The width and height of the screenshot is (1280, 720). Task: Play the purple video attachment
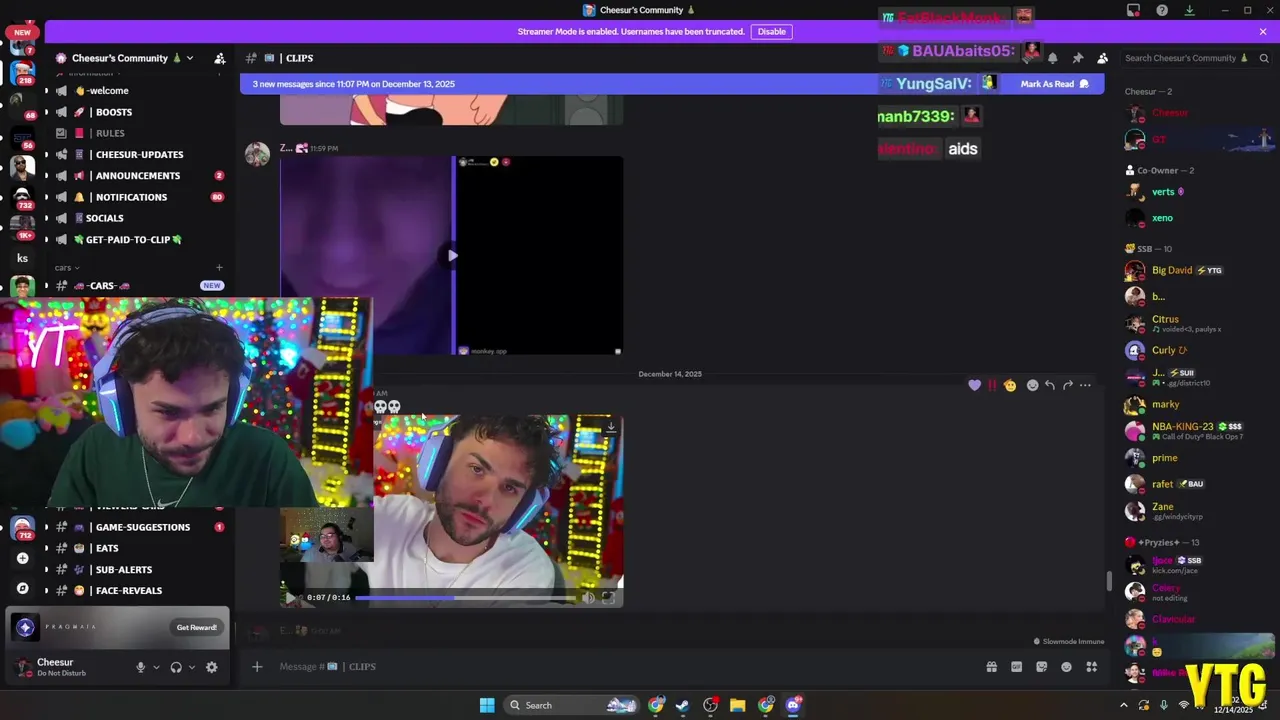coord(452,255)
